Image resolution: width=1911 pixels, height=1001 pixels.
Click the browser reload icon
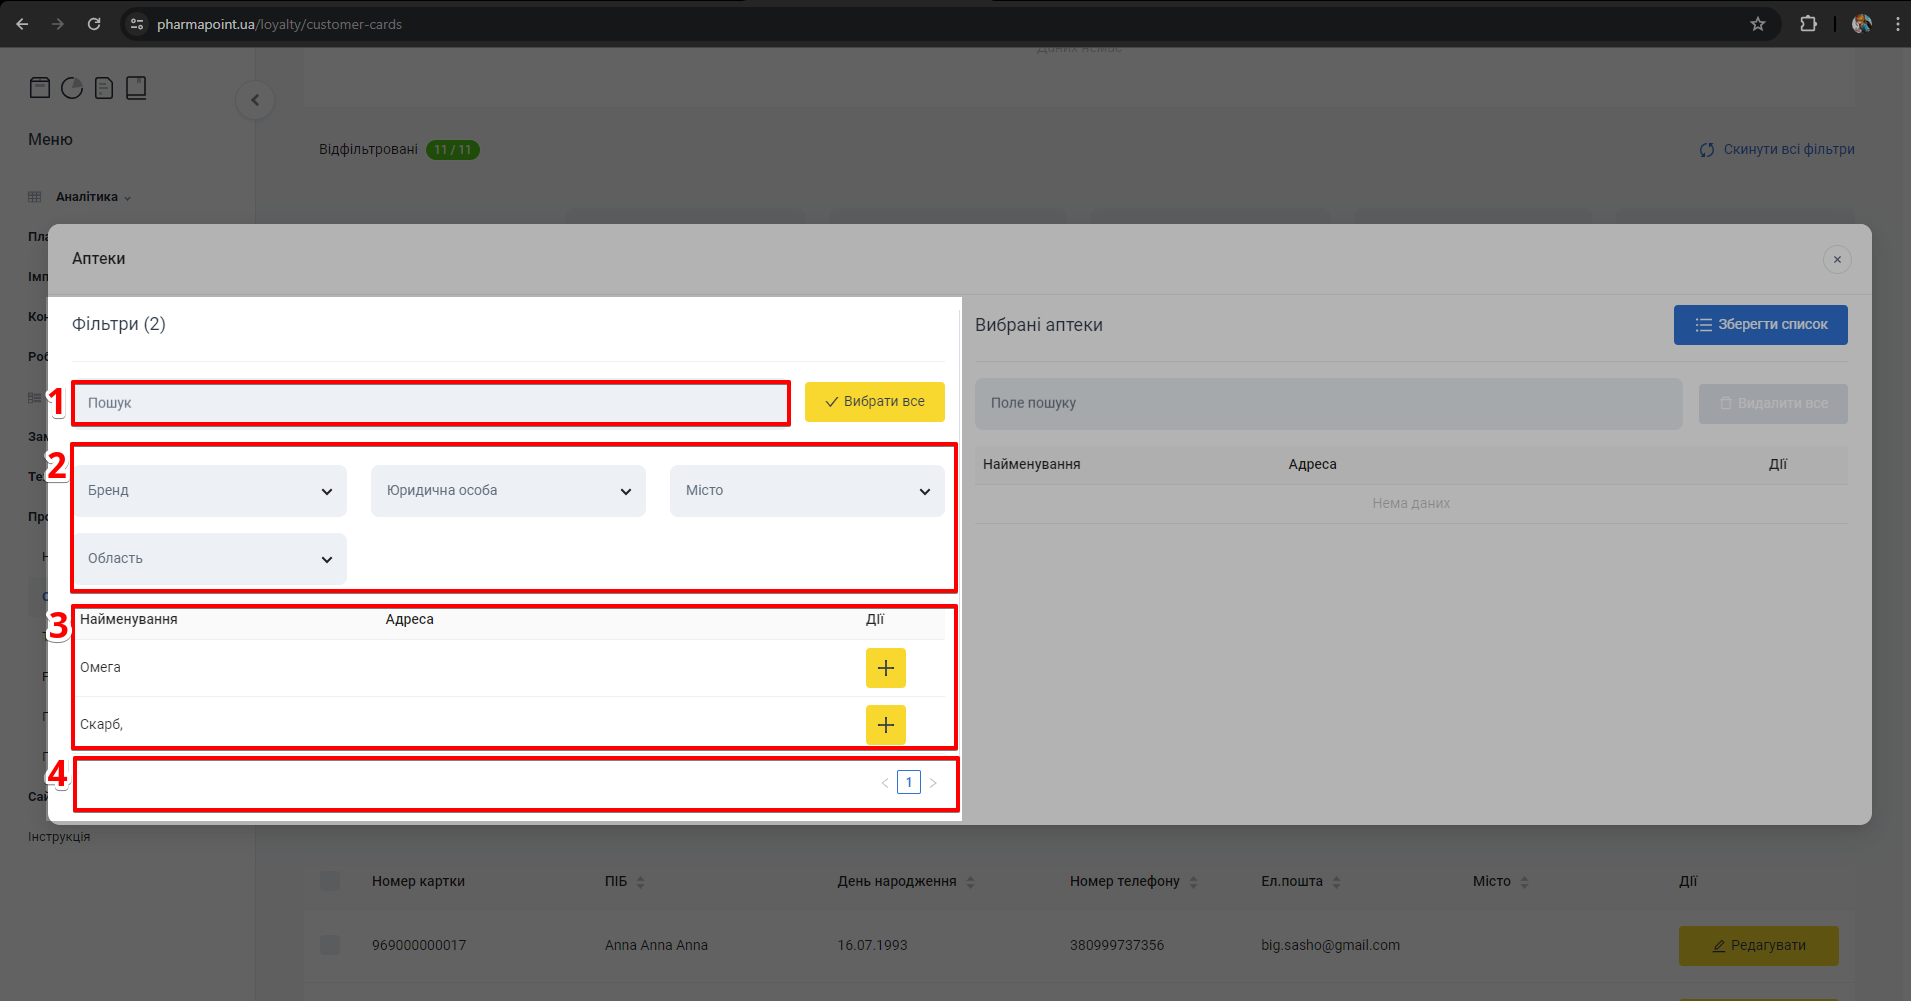(x=94, y=24)
